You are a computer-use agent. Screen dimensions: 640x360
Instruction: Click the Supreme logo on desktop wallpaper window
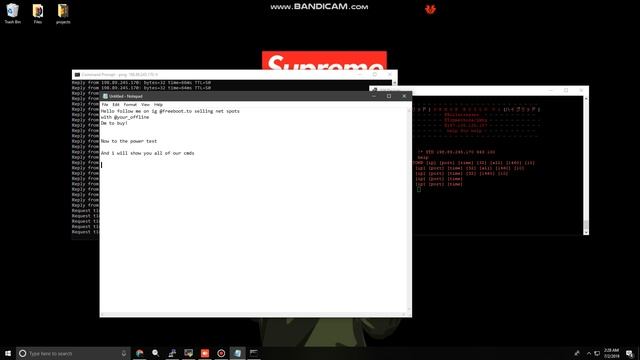coord(324,61)
